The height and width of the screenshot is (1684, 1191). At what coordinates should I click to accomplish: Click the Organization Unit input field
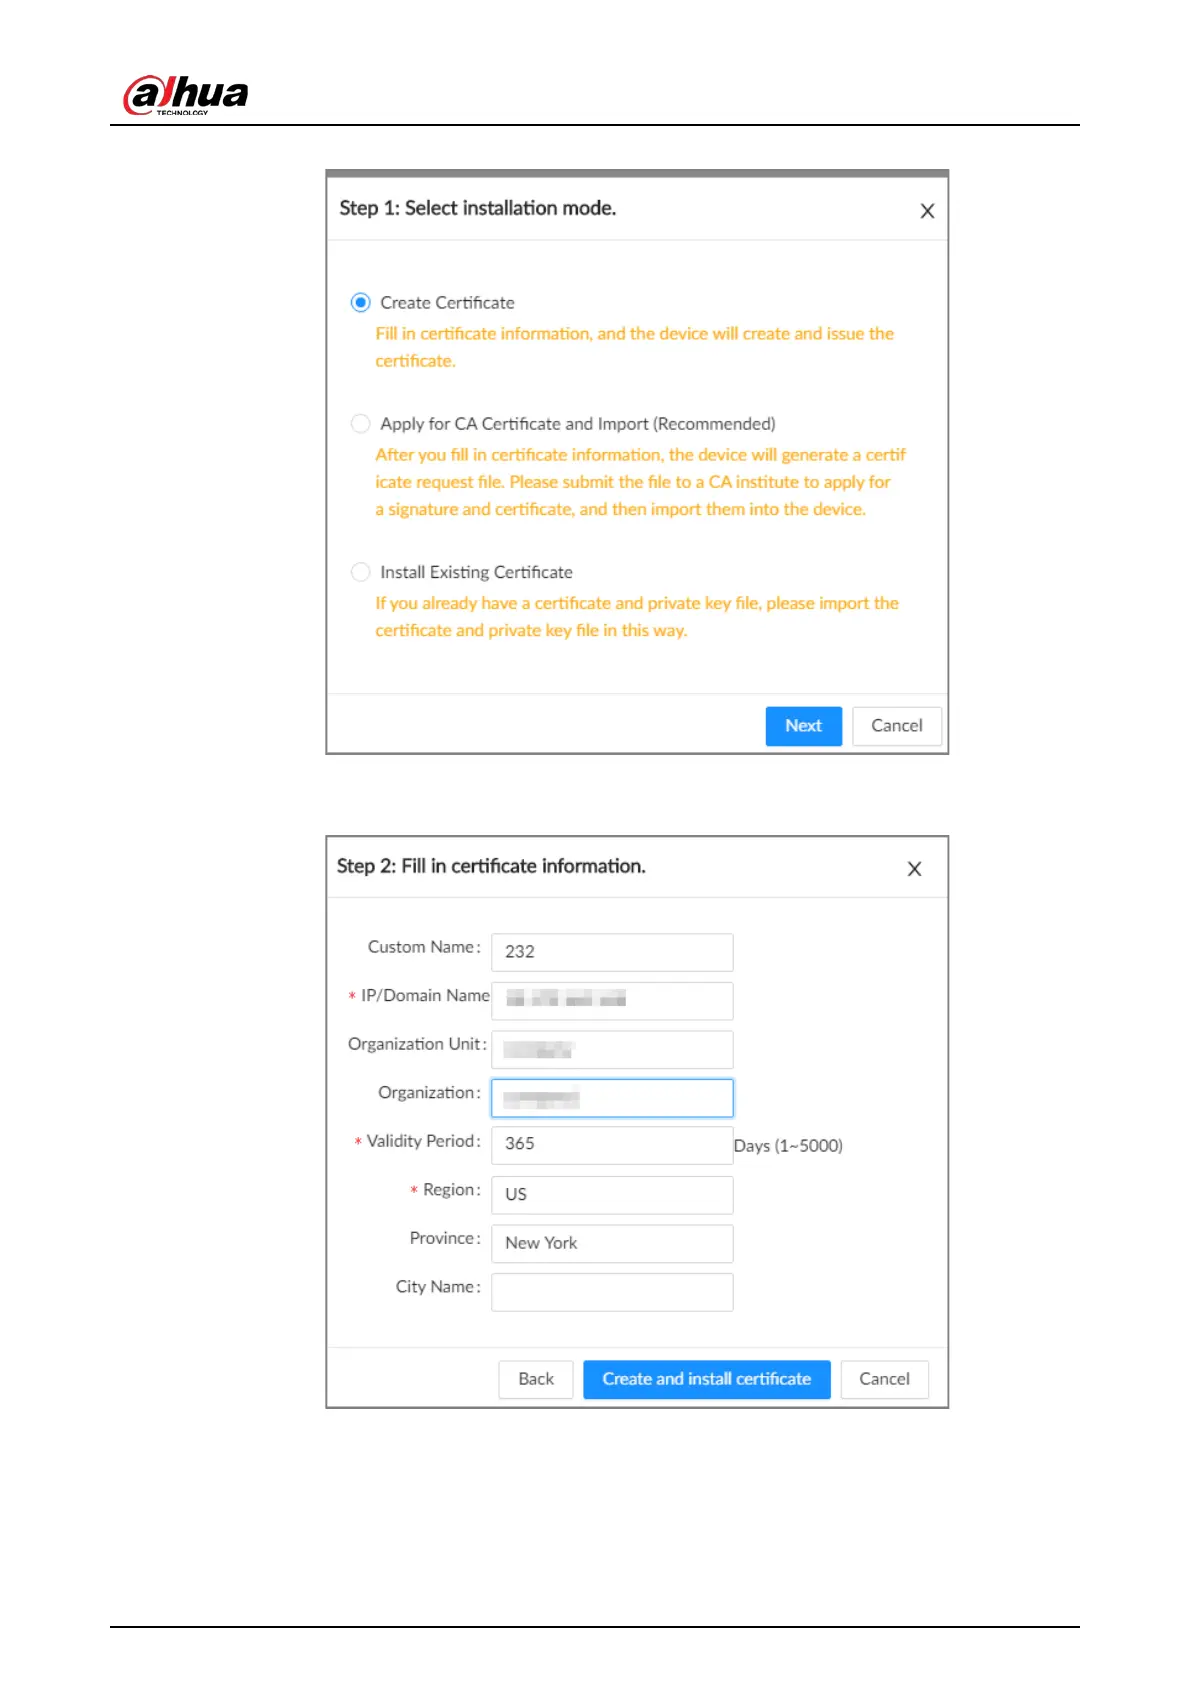pyautogui.click(x=612, y=1049)
